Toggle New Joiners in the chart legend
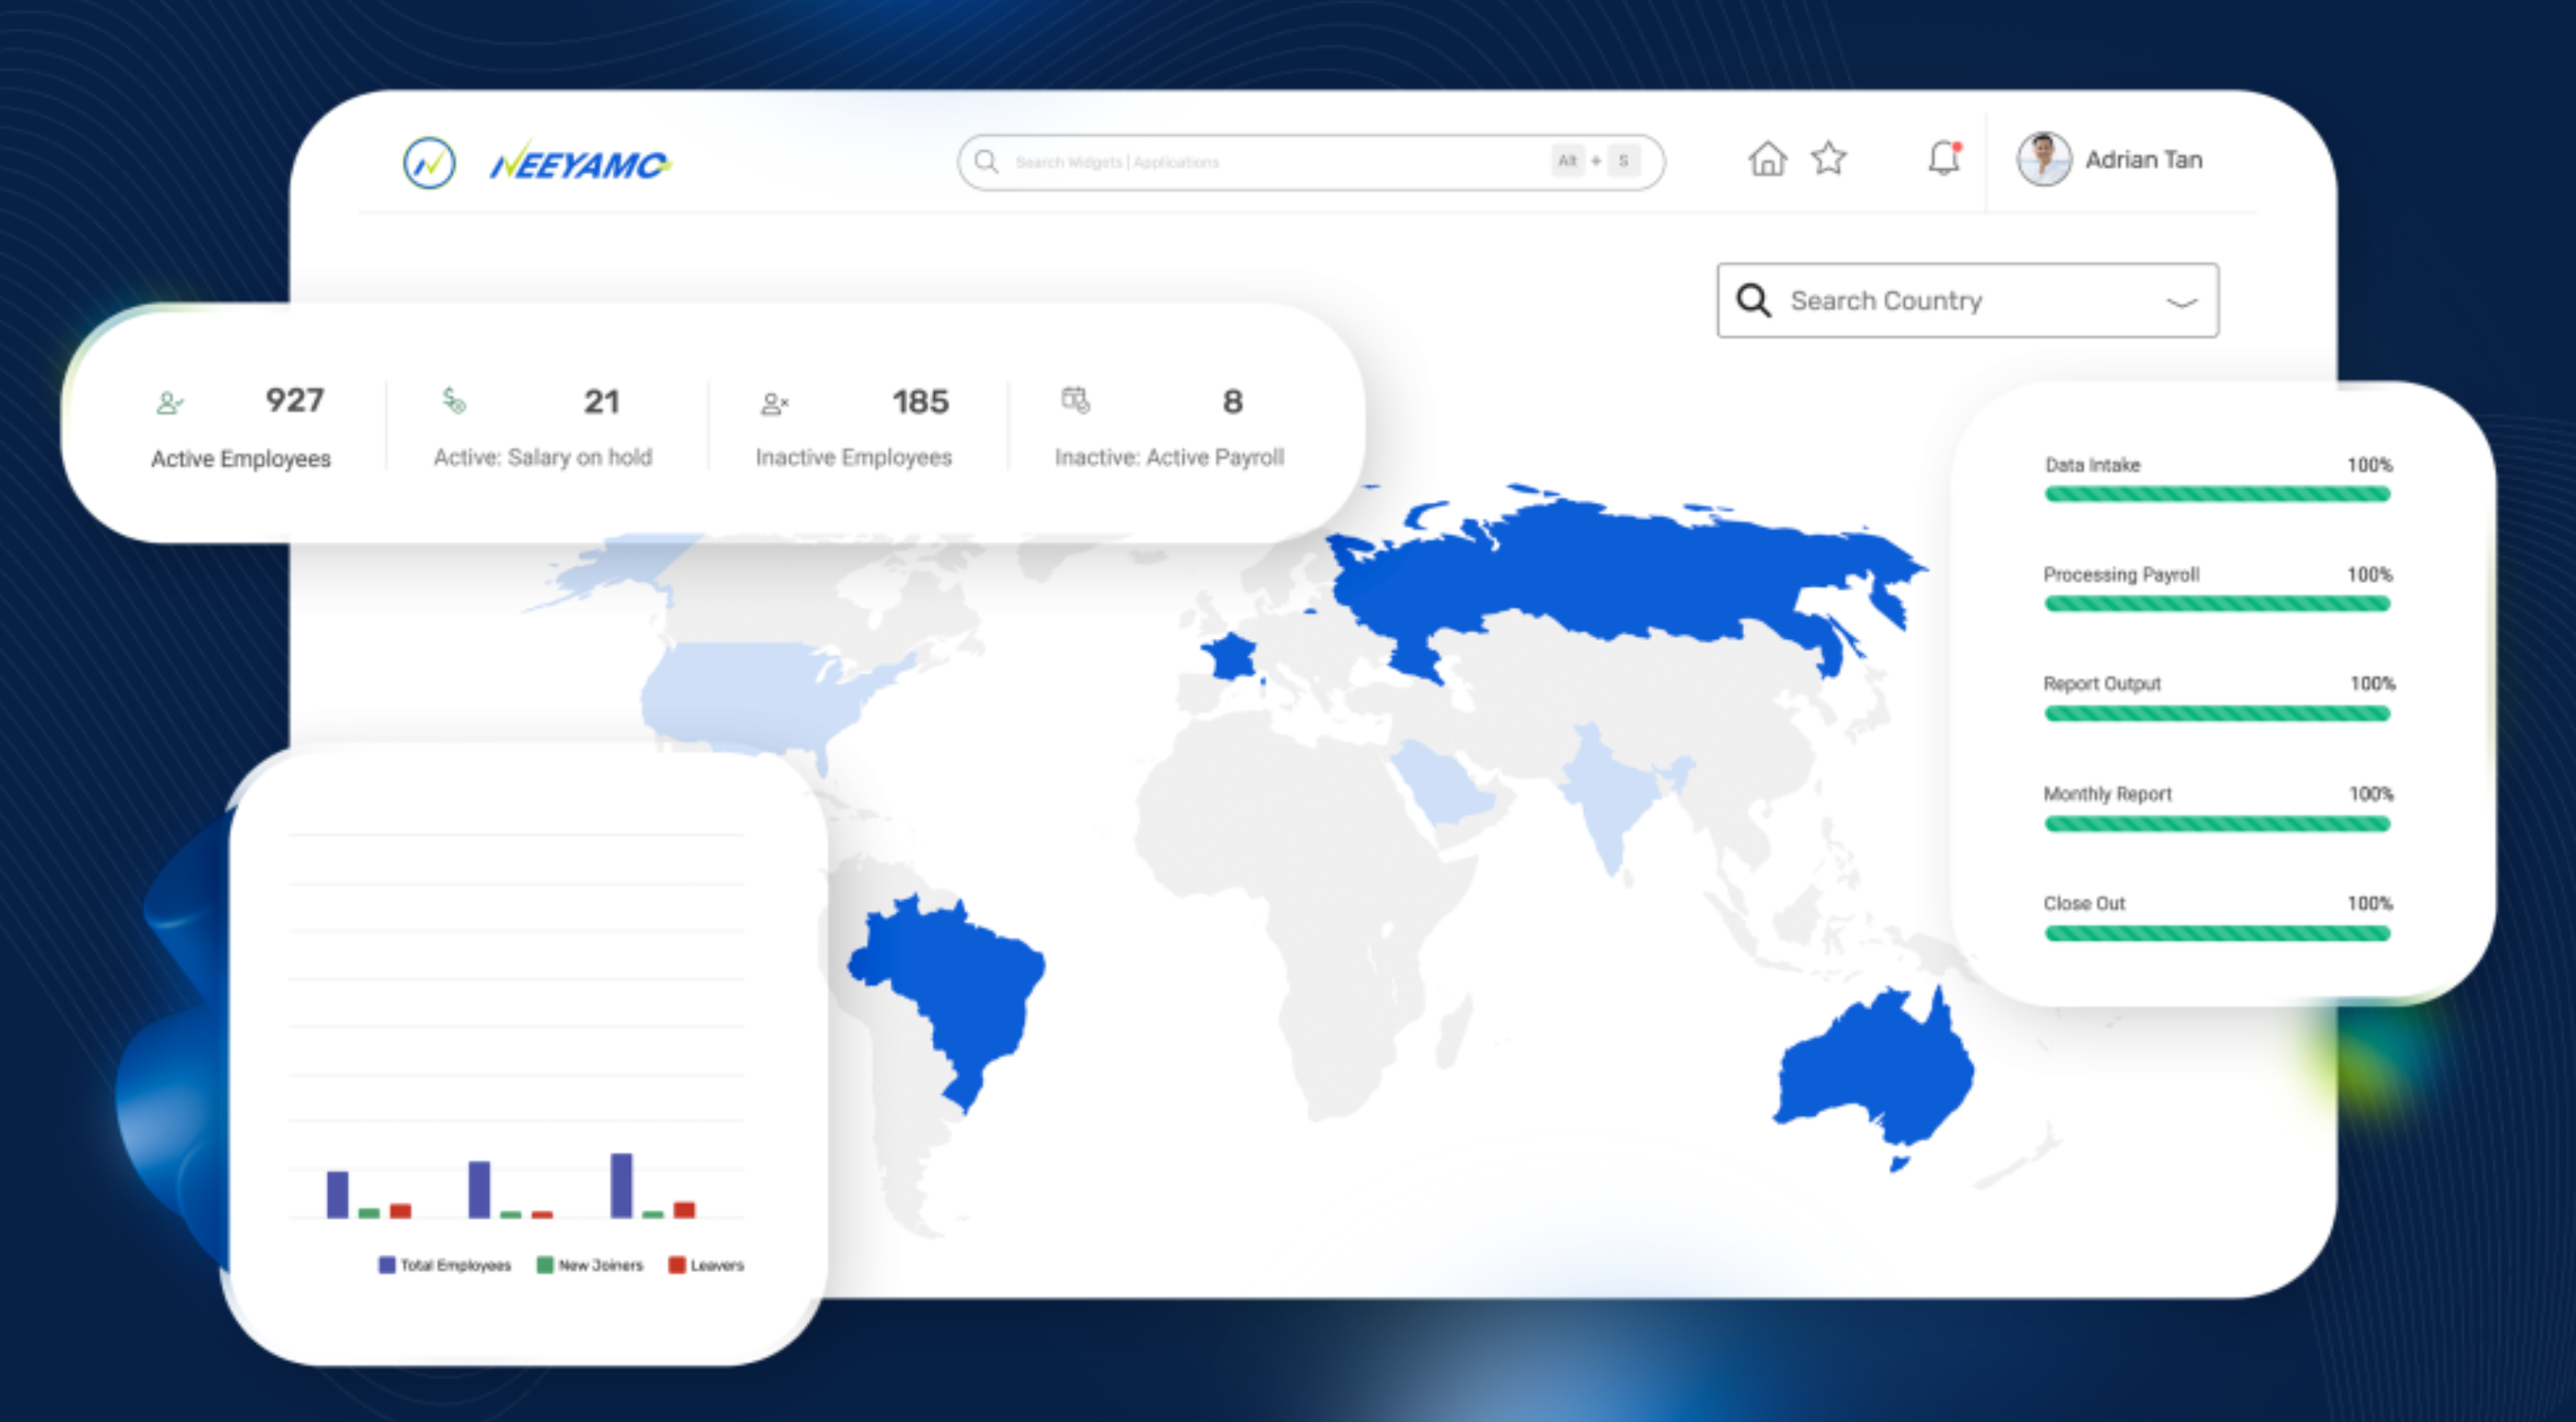 coord(592,1264)
